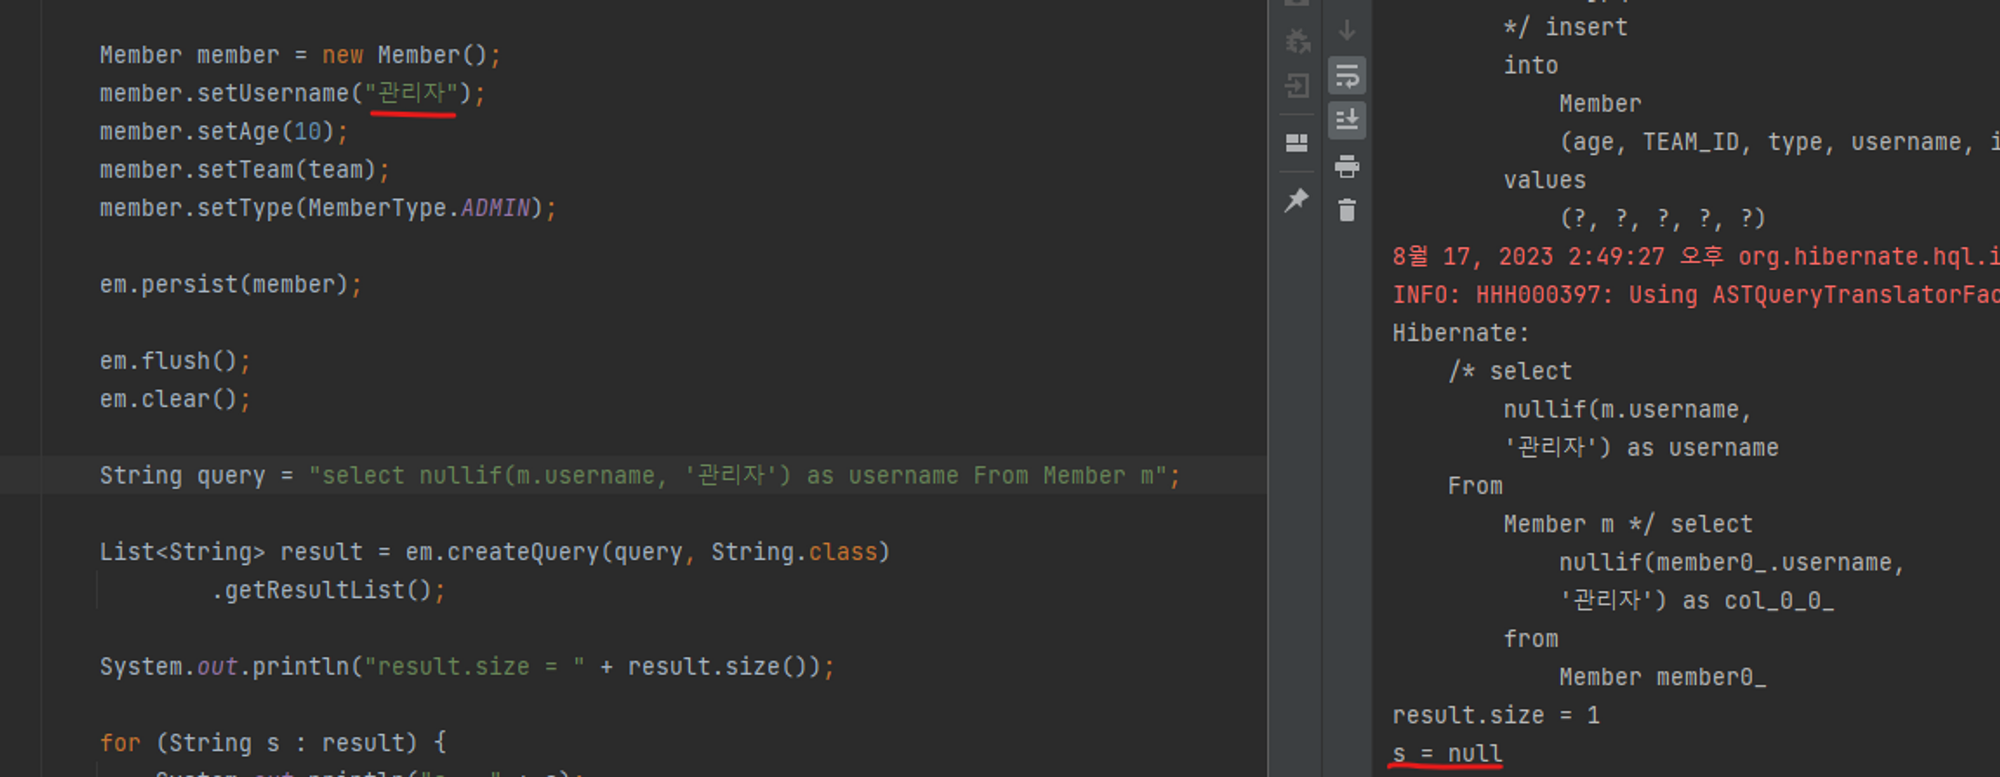Click the '(?, ?, ?, ?, ?)' values line
Viewport: 2000px width, 777px height.
pos(1663,219)
